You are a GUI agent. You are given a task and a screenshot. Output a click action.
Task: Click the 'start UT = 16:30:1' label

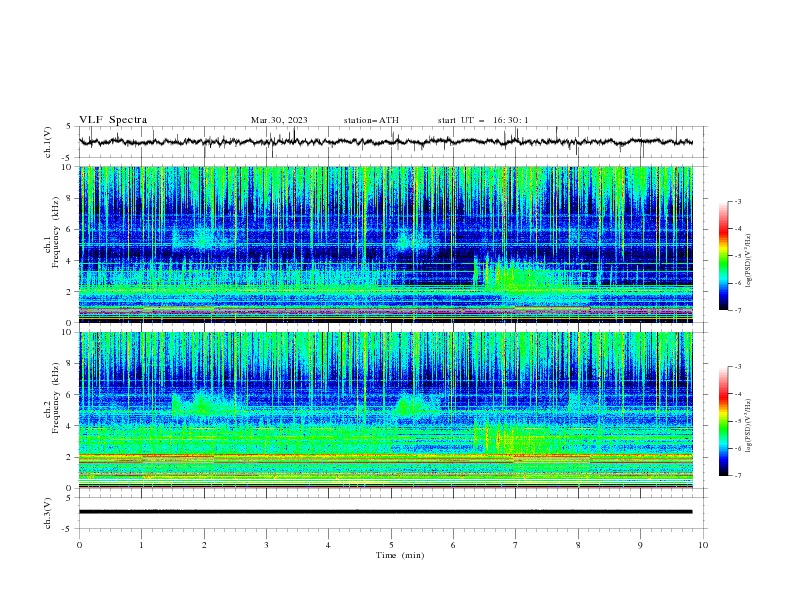tap(483, 120)
